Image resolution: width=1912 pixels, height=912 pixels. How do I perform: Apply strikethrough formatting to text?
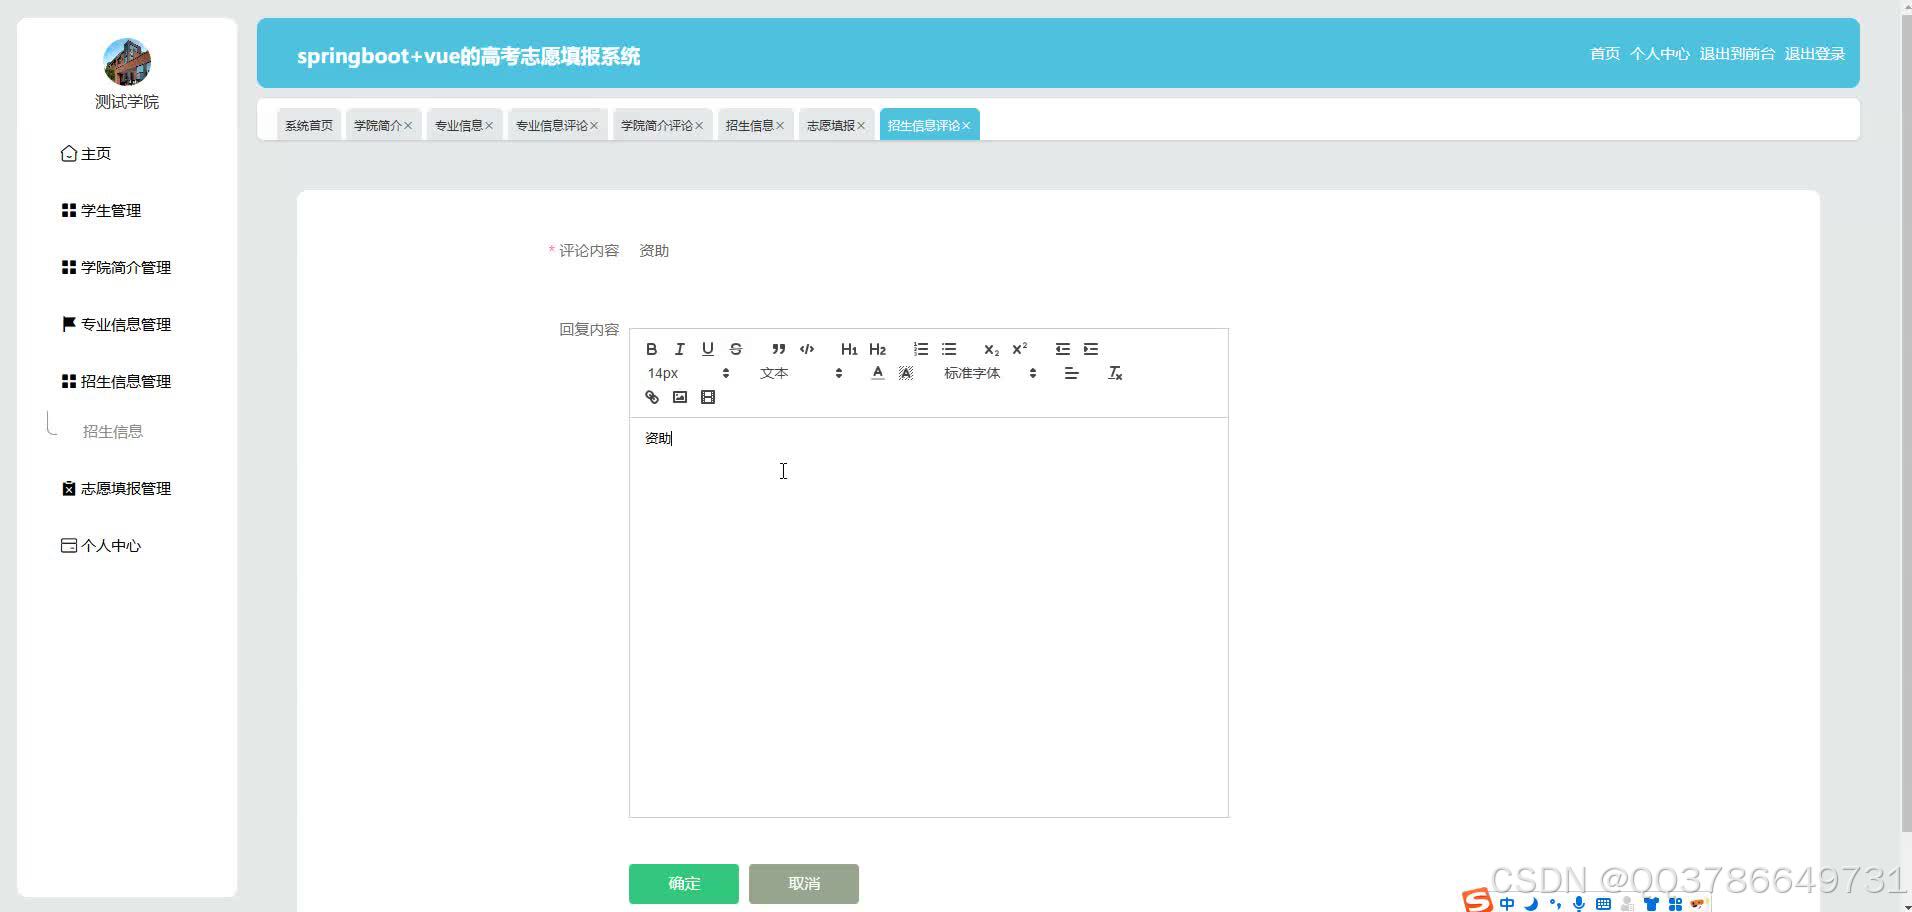(x=736, y=349)
